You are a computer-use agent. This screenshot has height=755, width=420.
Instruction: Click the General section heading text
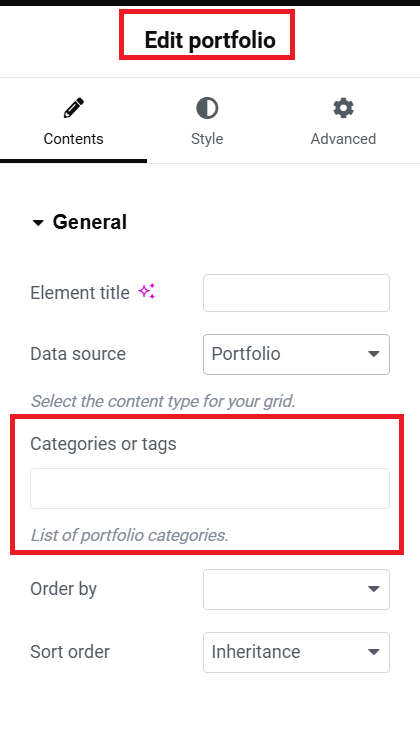tap(90, 222)
